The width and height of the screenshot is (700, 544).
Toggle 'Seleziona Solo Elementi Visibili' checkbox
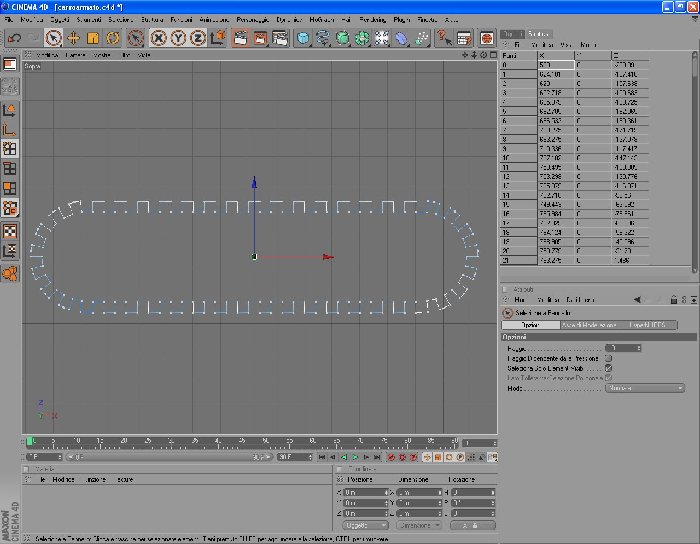tap(608, 368)
